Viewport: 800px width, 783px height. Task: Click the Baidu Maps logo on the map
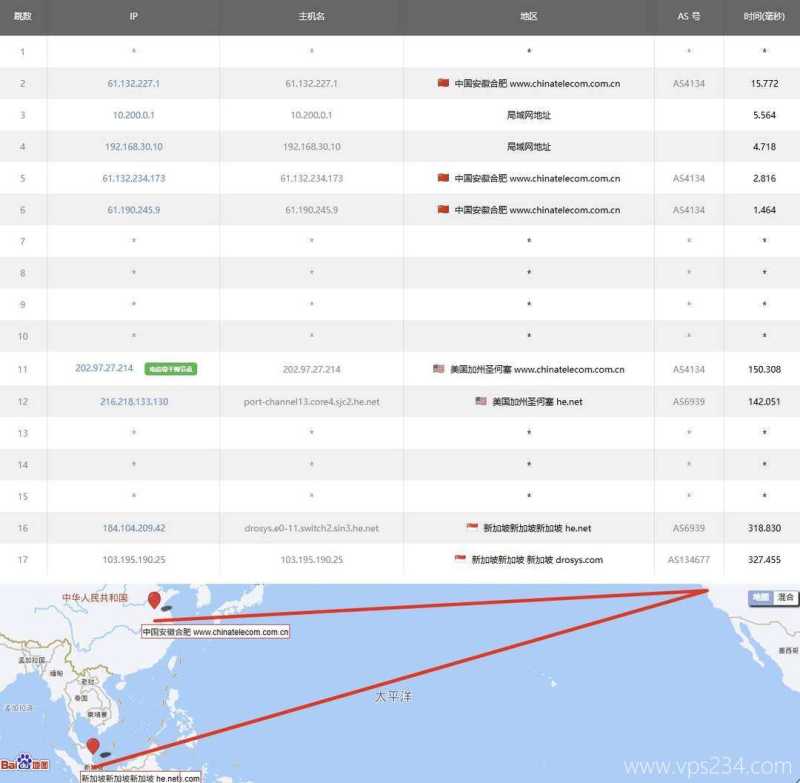click(x=24, y=764)
